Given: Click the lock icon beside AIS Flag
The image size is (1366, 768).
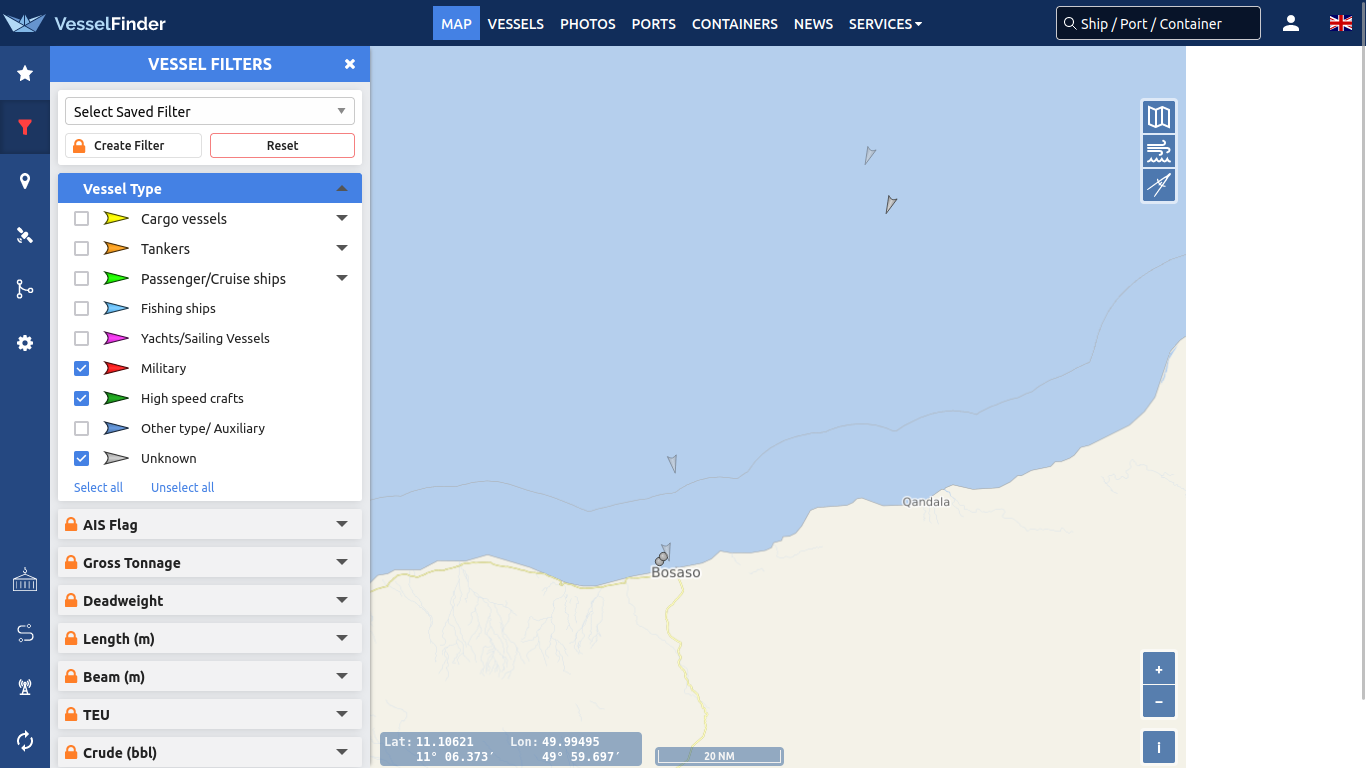Looking at the screenshot, I should [71, 524].
